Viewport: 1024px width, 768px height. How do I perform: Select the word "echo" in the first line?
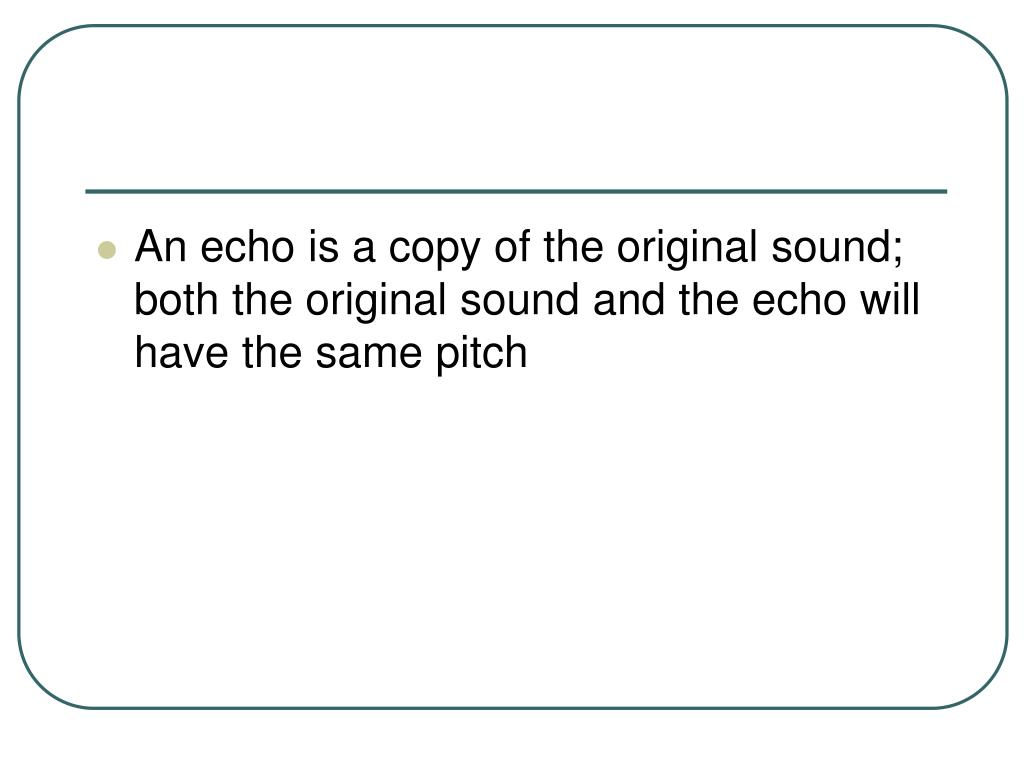pyautogui.click(x=247, y=247)
